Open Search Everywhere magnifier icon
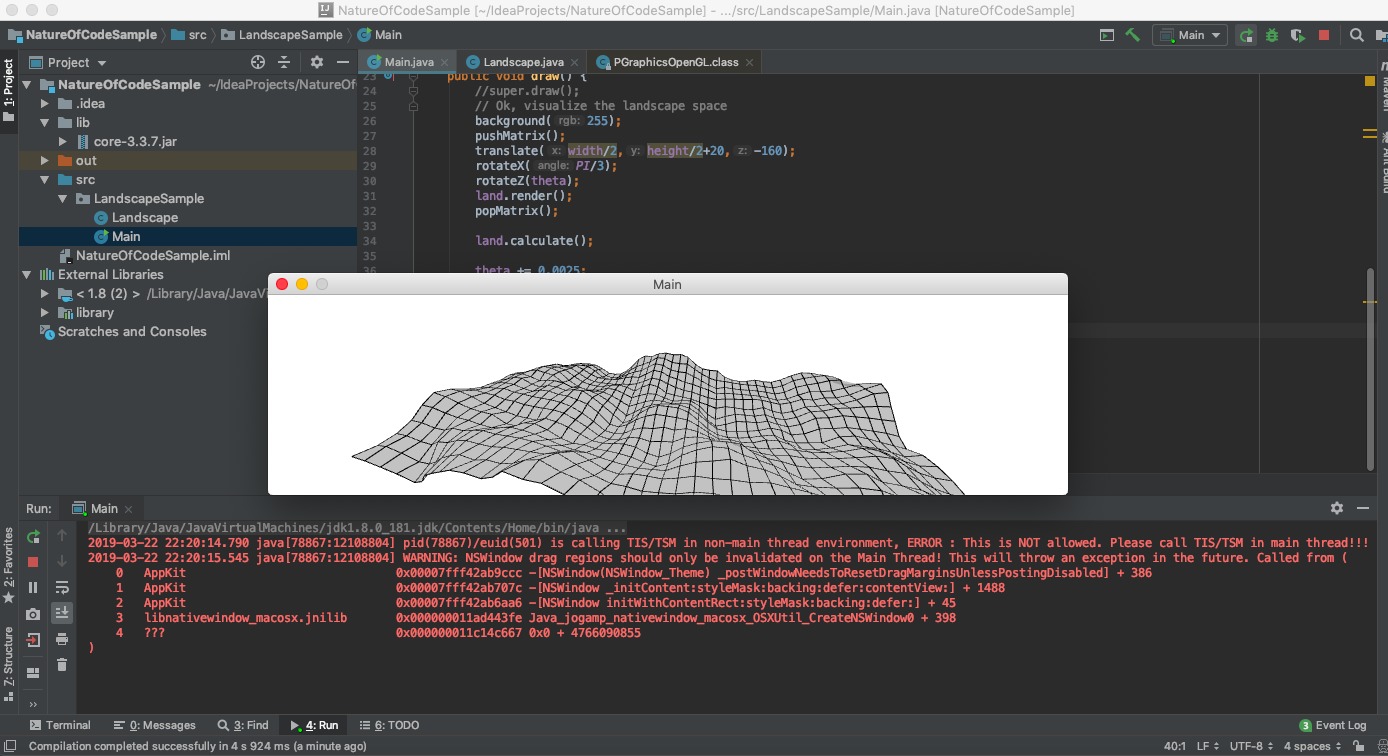 (1356, 35)
